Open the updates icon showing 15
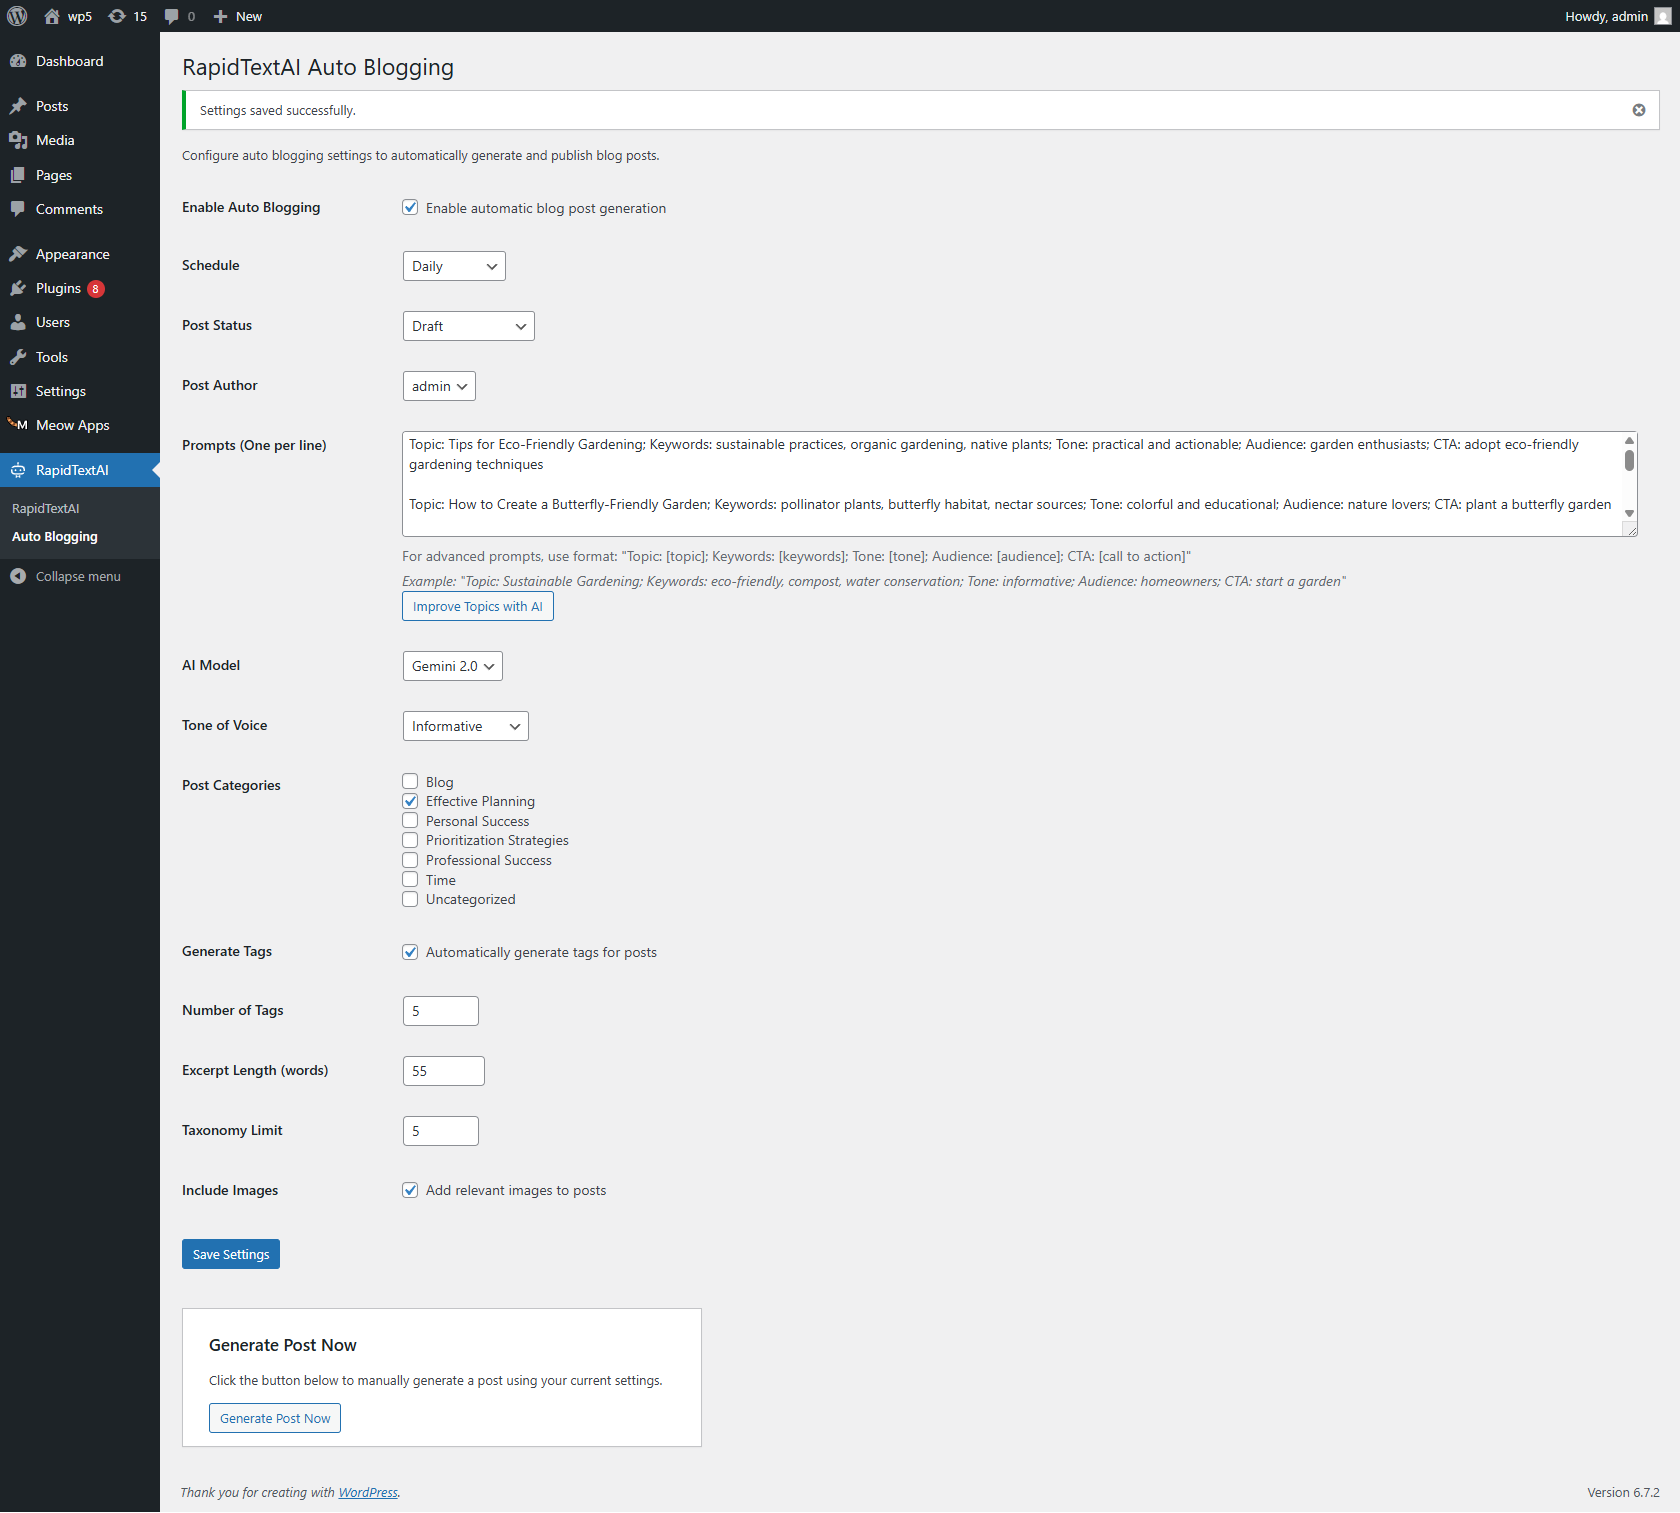 (117, 16)
